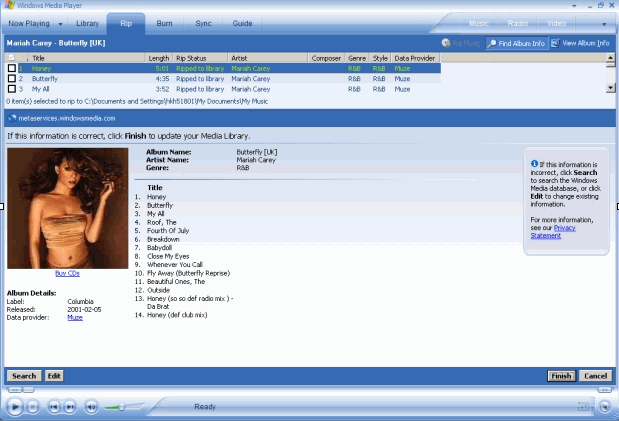Go to the Burn tab
619x421 pixels.
(164, 23)
